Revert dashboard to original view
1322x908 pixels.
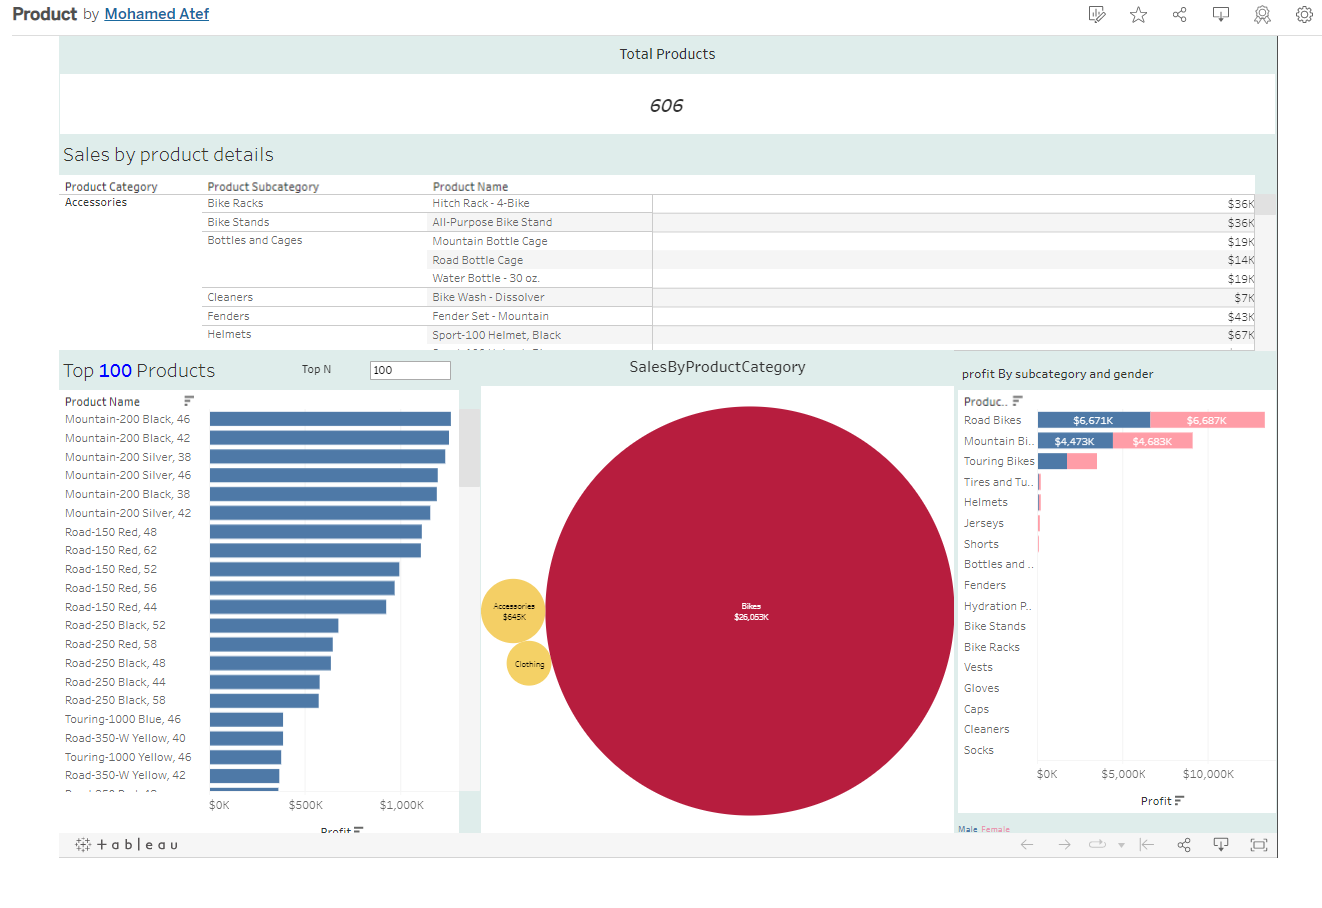click(x=1146, y=844)
